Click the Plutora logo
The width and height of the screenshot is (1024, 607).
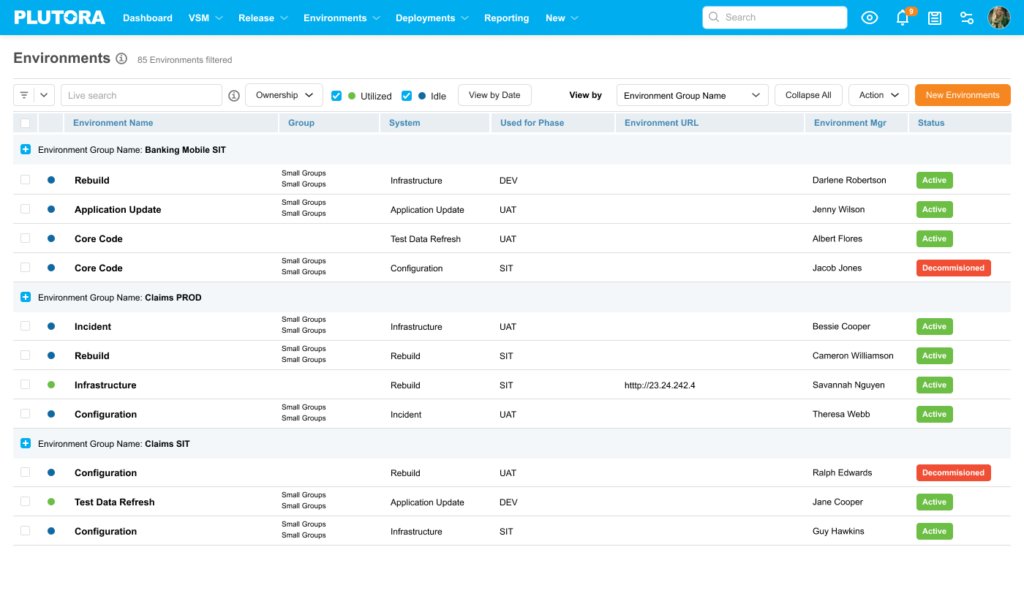pyautogui.click(x=59, y=18)
